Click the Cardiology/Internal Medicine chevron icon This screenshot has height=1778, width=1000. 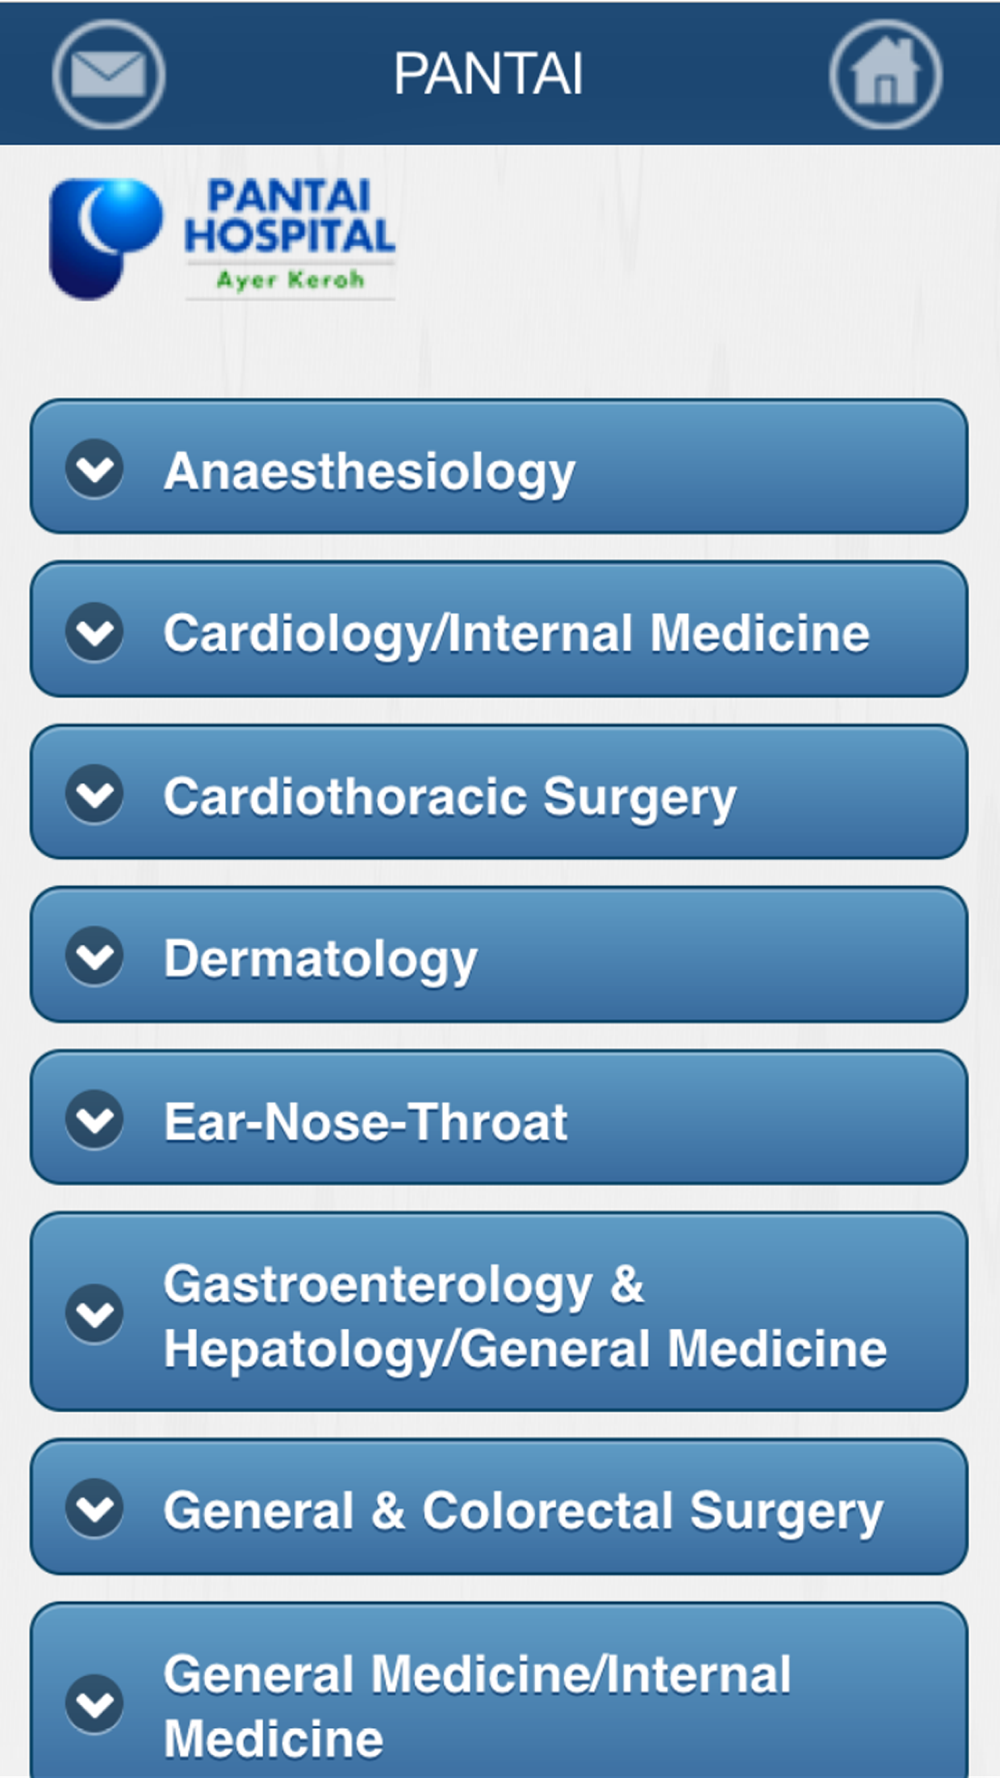pos(95,631)
